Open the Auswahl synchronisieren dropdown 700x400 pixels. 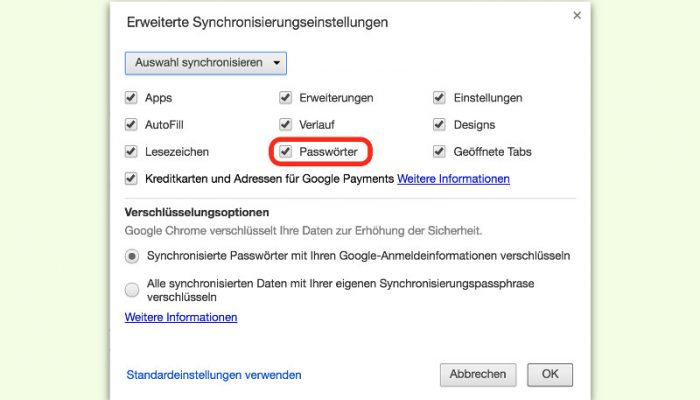tap(206, 63)
